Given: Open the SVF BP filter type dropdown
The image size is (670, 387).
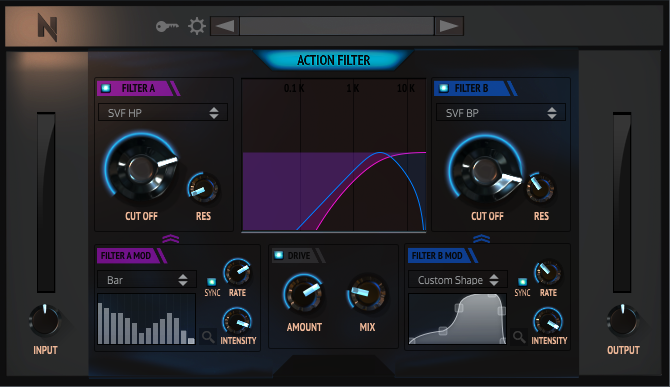Looking at the screenshot, I should (x=501, y=113).
